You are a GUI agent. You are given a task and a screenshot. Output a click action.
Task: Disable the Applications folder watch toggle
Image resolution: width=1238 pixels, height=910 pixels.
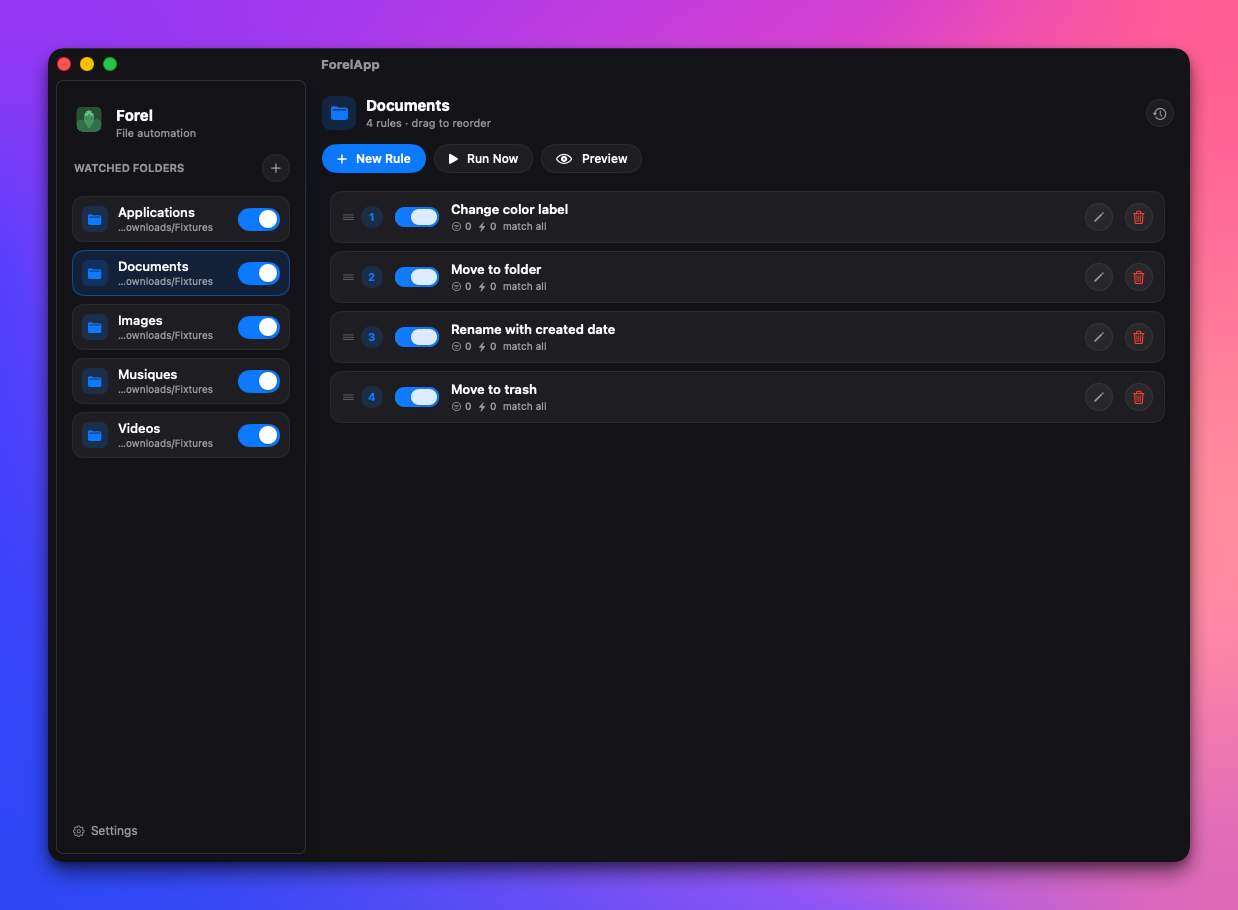[259, 219]
